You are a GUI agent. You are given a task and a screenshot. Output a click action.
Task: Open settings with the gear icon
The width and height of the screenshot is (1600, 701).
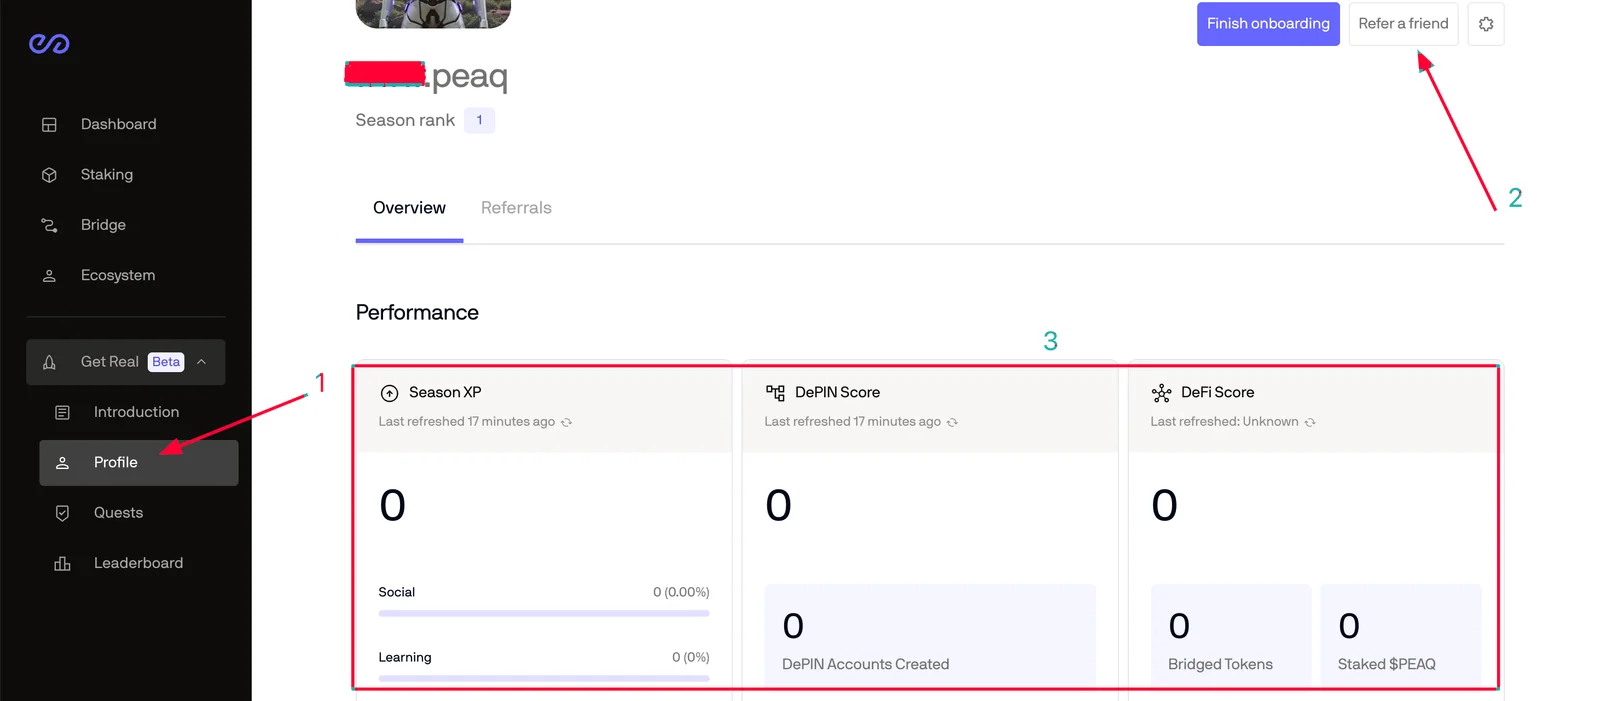[1486, 24]
